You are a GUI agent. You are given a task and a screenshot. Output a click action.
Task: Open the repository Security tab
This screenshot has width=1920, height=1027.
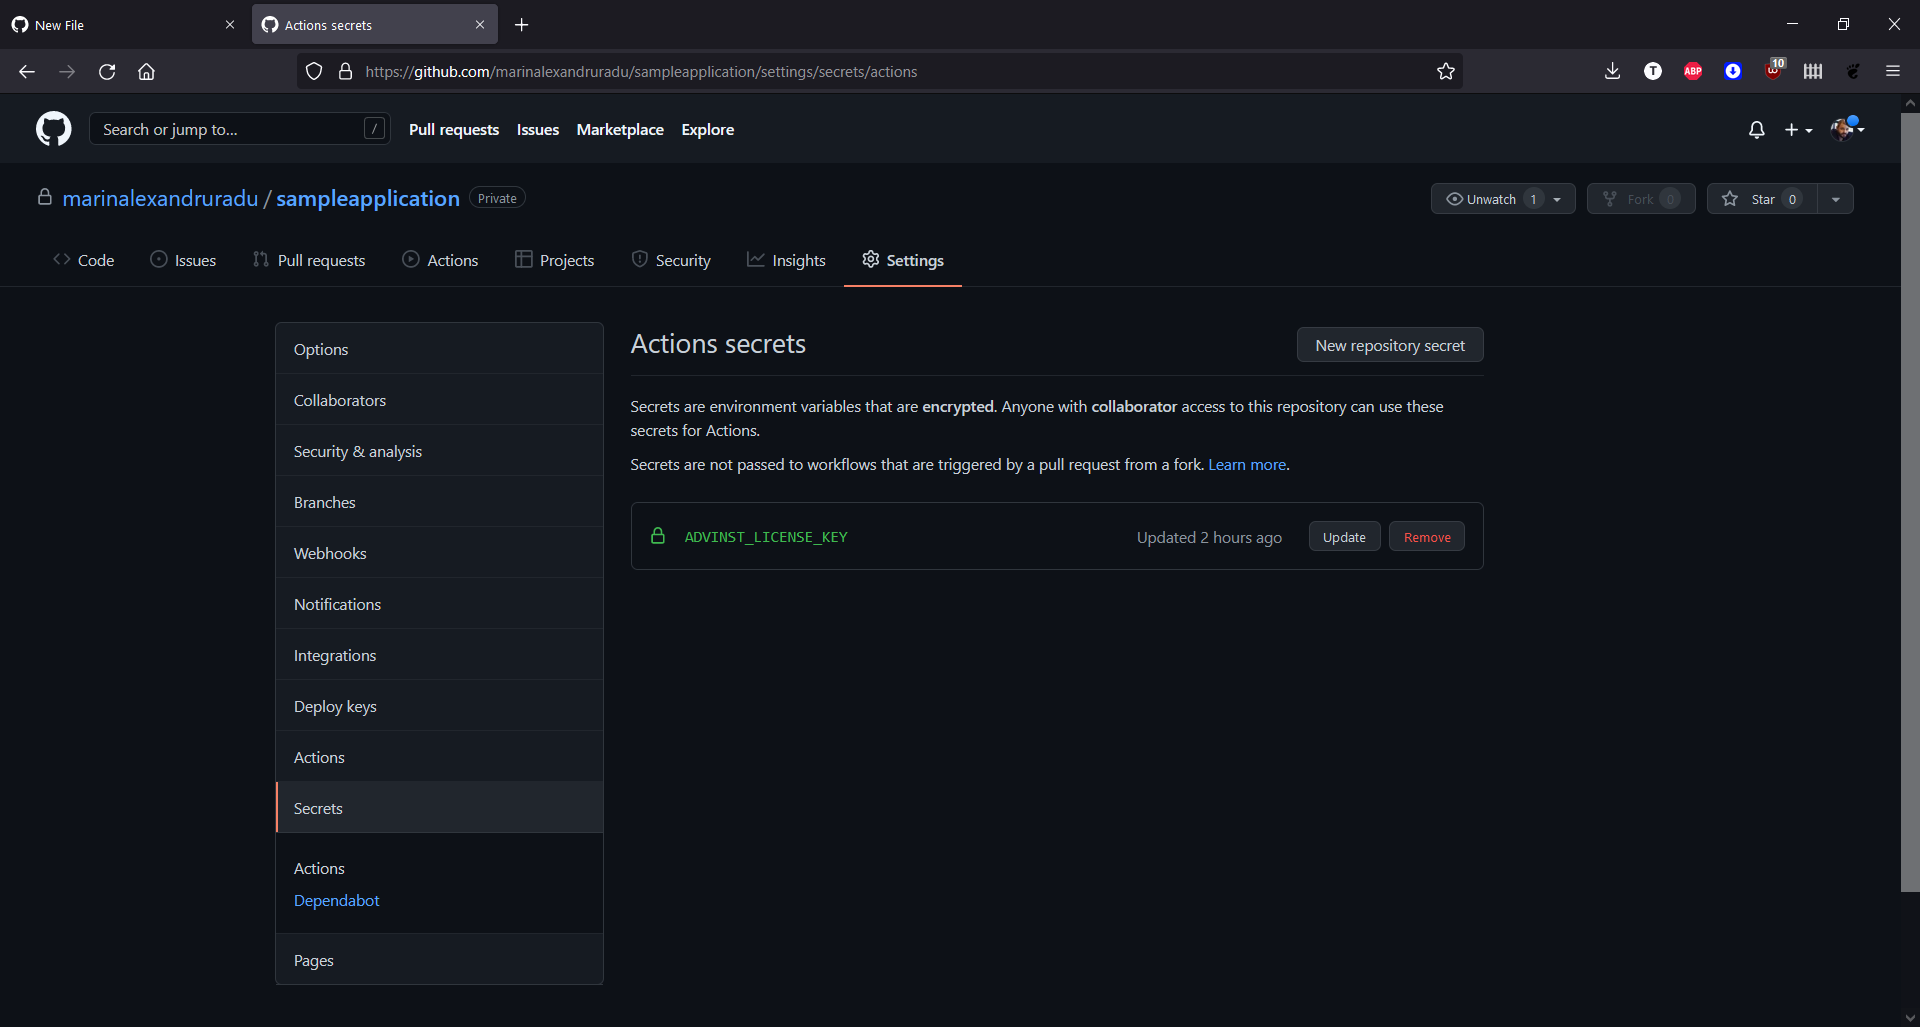coord(671,260)
